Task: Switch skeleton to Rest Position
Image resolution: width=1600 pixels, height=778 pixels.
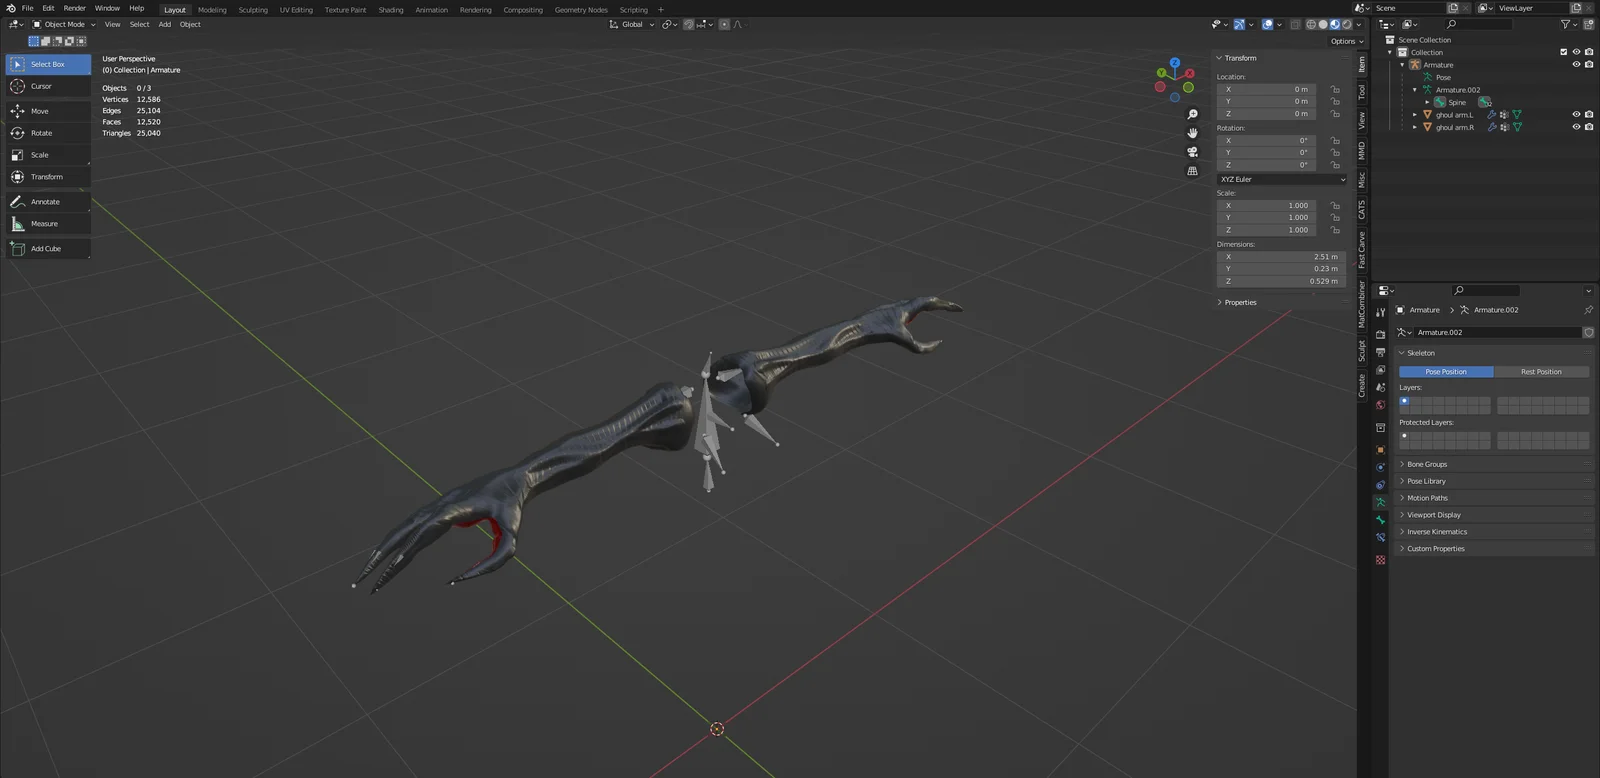Action: pyautogui.click(x=1540, y=372)
